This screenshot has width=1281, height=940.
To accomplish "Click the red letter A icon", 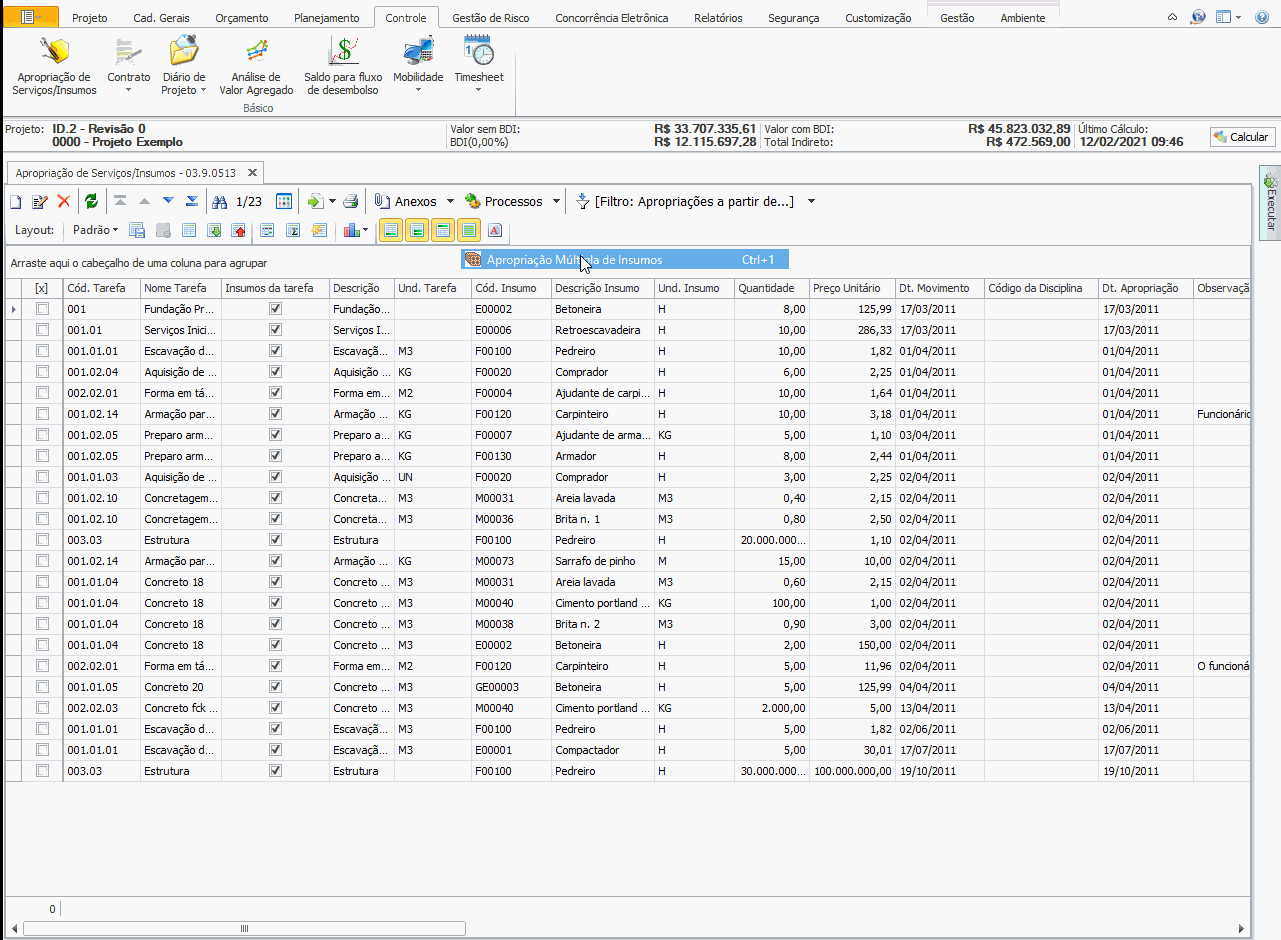I will [x=494, y=231].
